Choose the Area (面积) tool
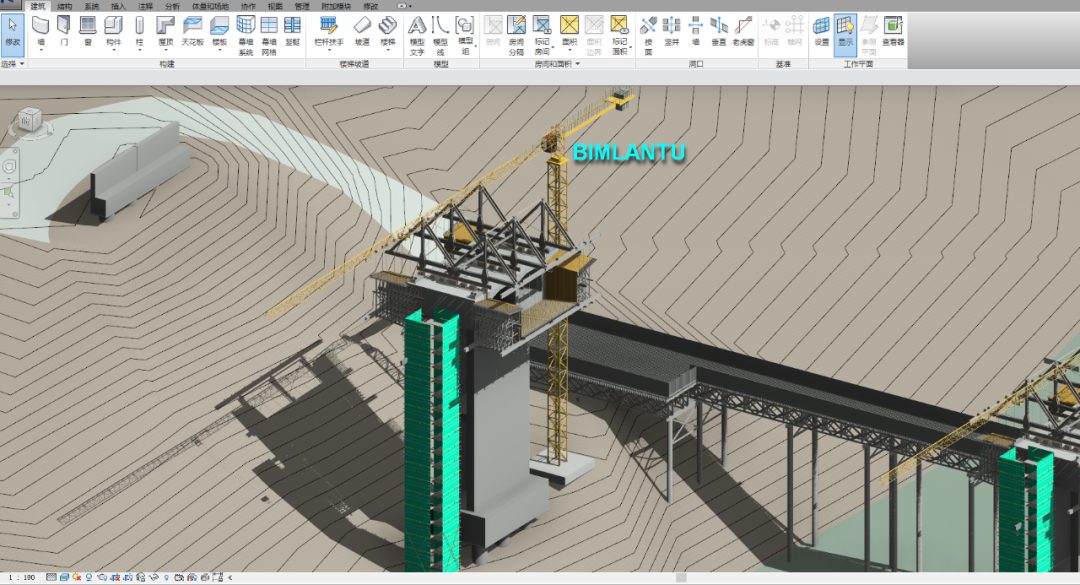Viewport: 1080px width, 585px height. pos(569,31)
